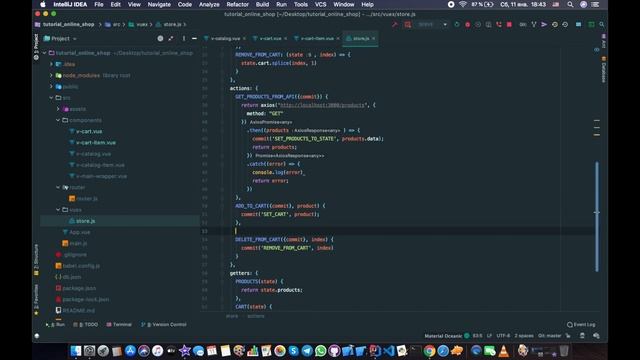
Task: Collapse the src folder
Action: [x=51, y=98]
